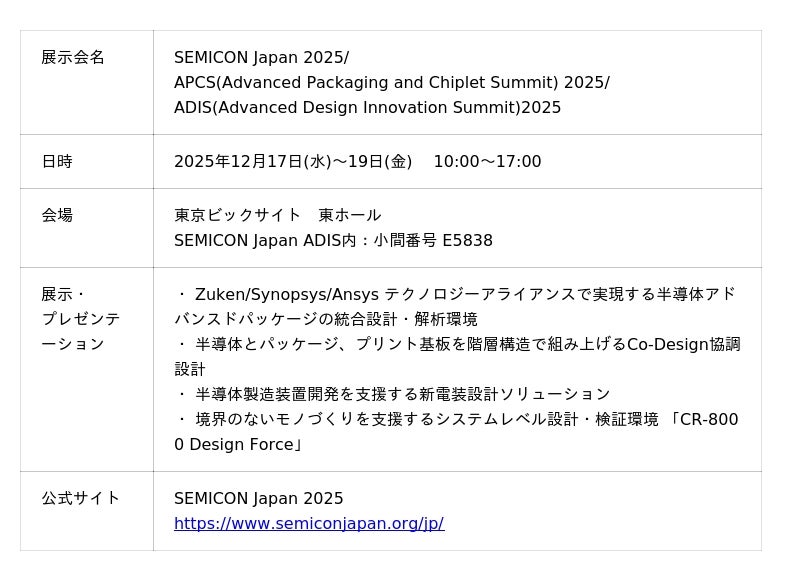Screen dimensions: 800x581
Task: Open the semiconjapan.org/jp link
Action: [308, 523]
